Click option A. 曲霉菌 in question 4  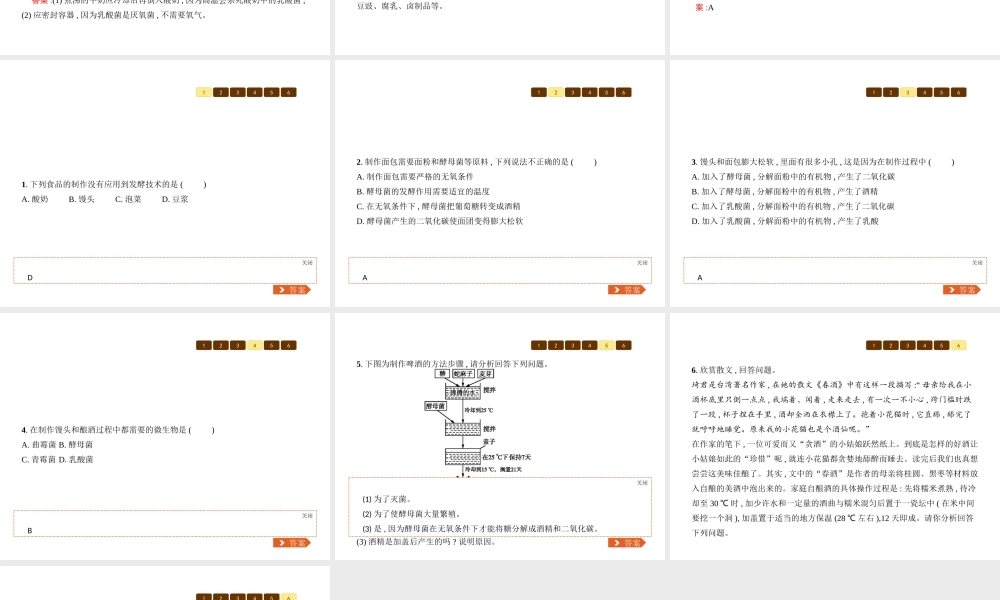coord(38,445)
